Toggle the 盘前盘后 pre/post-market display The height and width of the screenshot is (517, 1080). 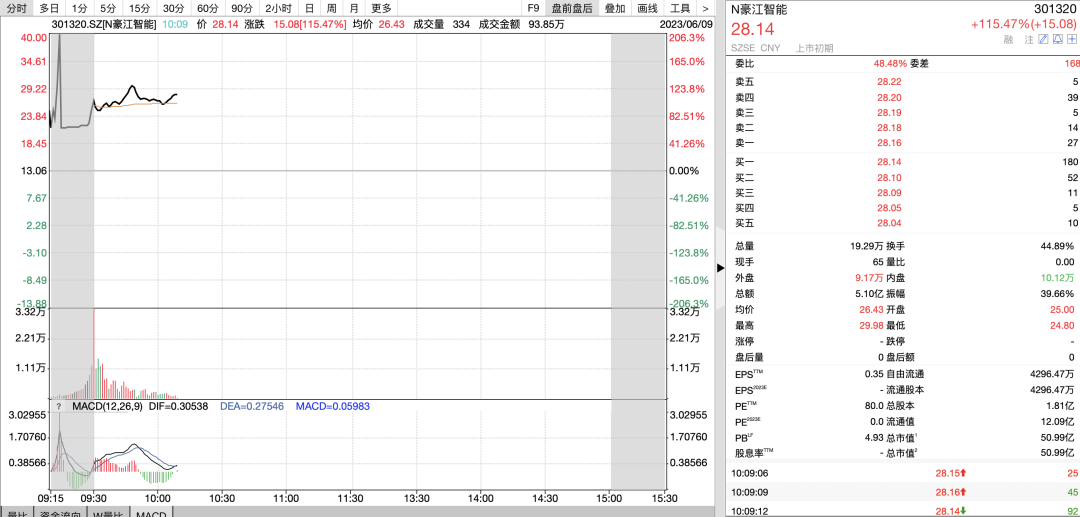click(572, 8)
